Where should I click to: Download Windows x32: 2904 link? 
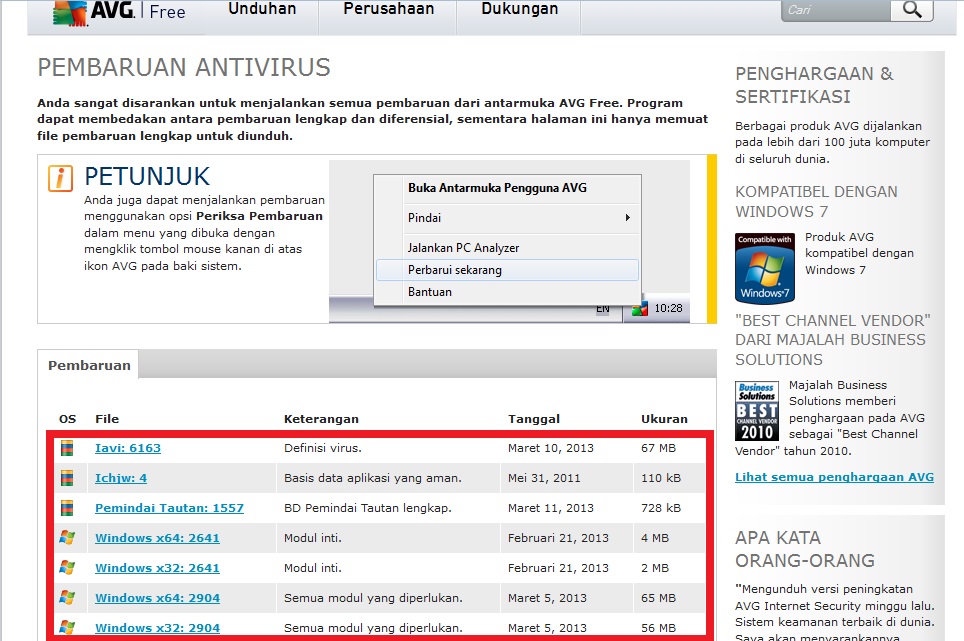157,627
